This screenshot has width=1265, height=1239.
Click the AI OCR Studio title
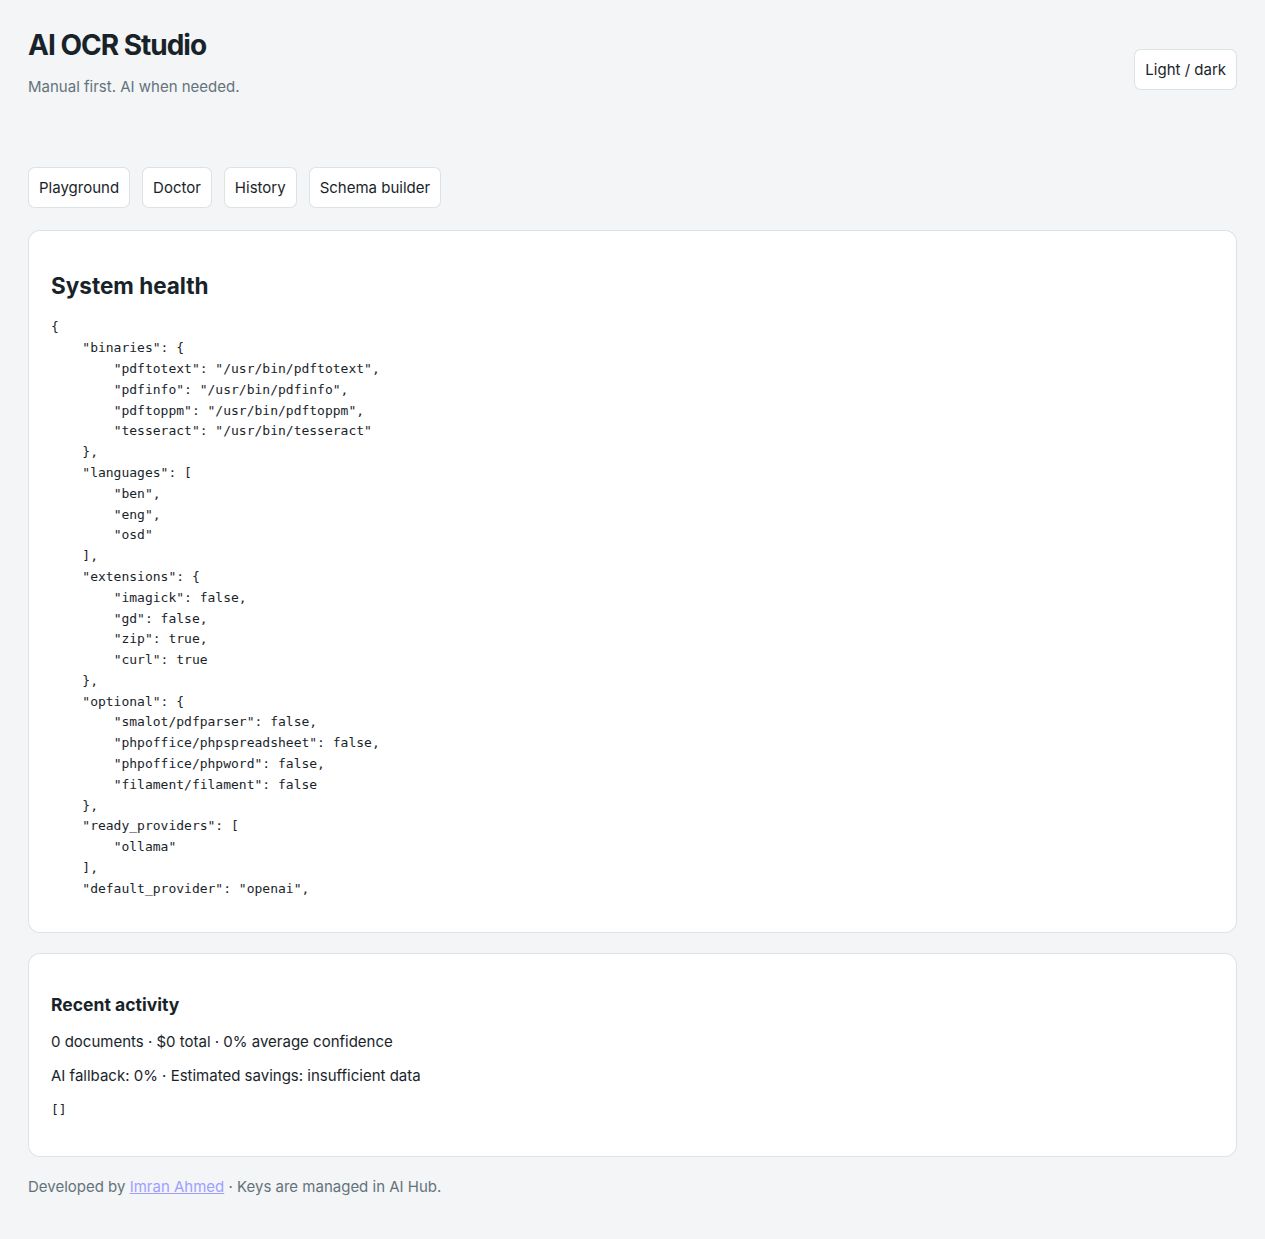pos(117,45)
